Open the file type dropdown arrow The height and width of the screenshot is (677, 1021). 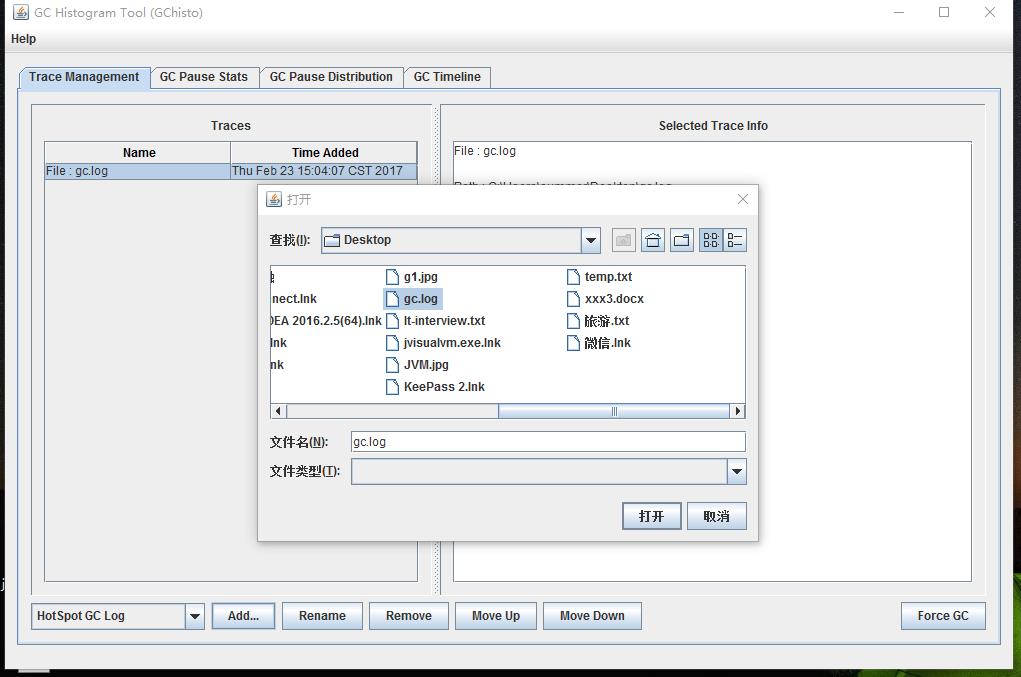click(736, 472)
